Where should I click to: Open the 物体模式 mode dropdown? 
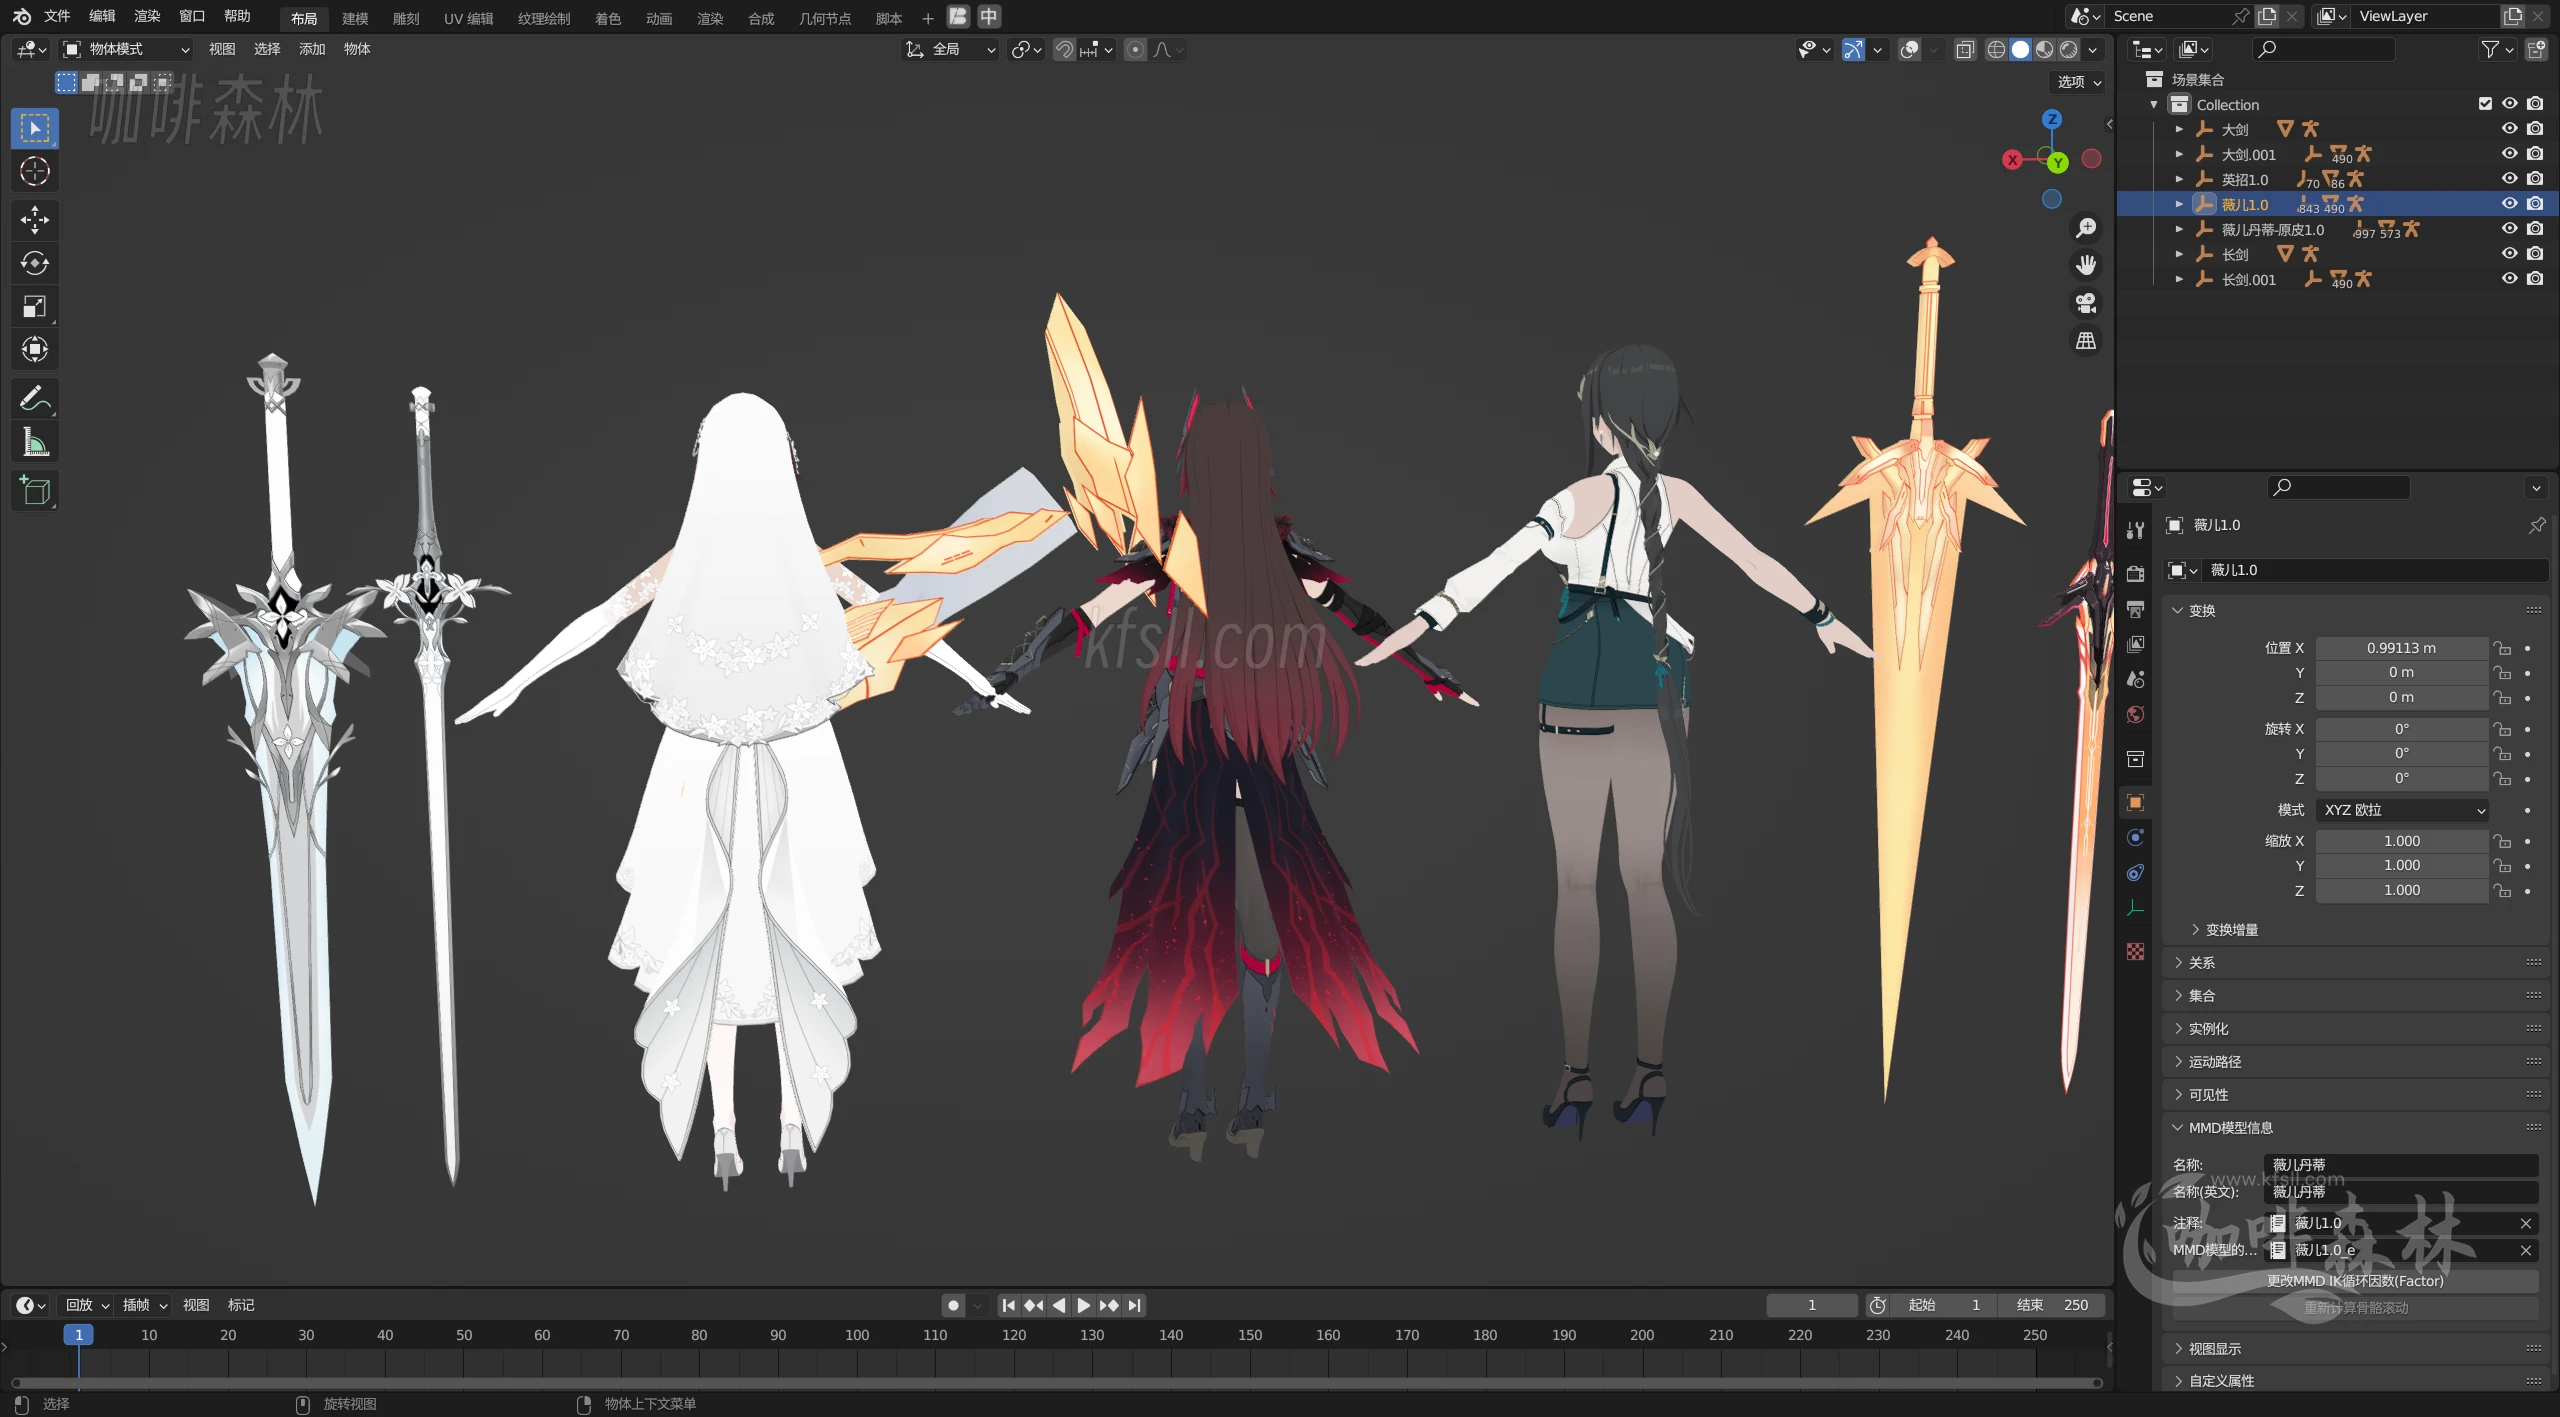pos(126,49)
